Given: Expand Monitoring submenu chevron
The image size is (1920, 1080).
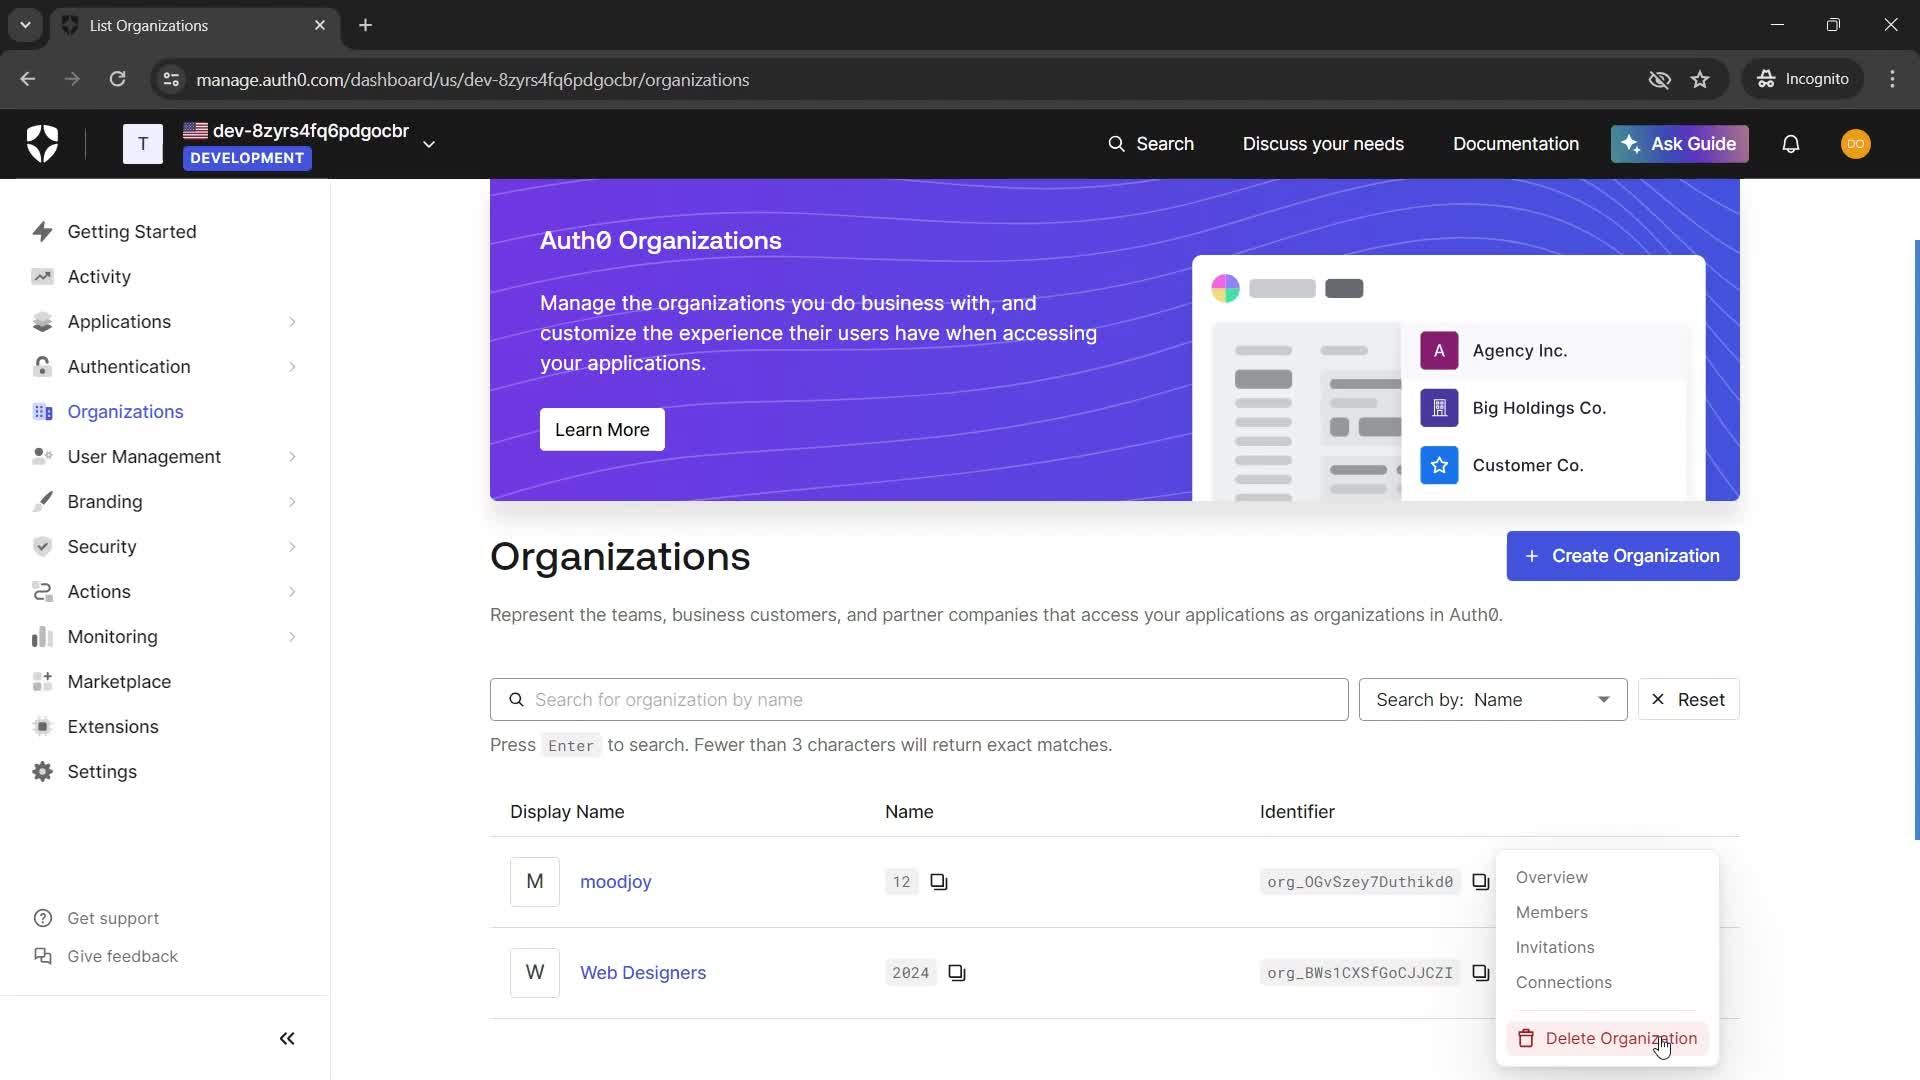Looking at the screenshot, I should (x=292, y=637).
